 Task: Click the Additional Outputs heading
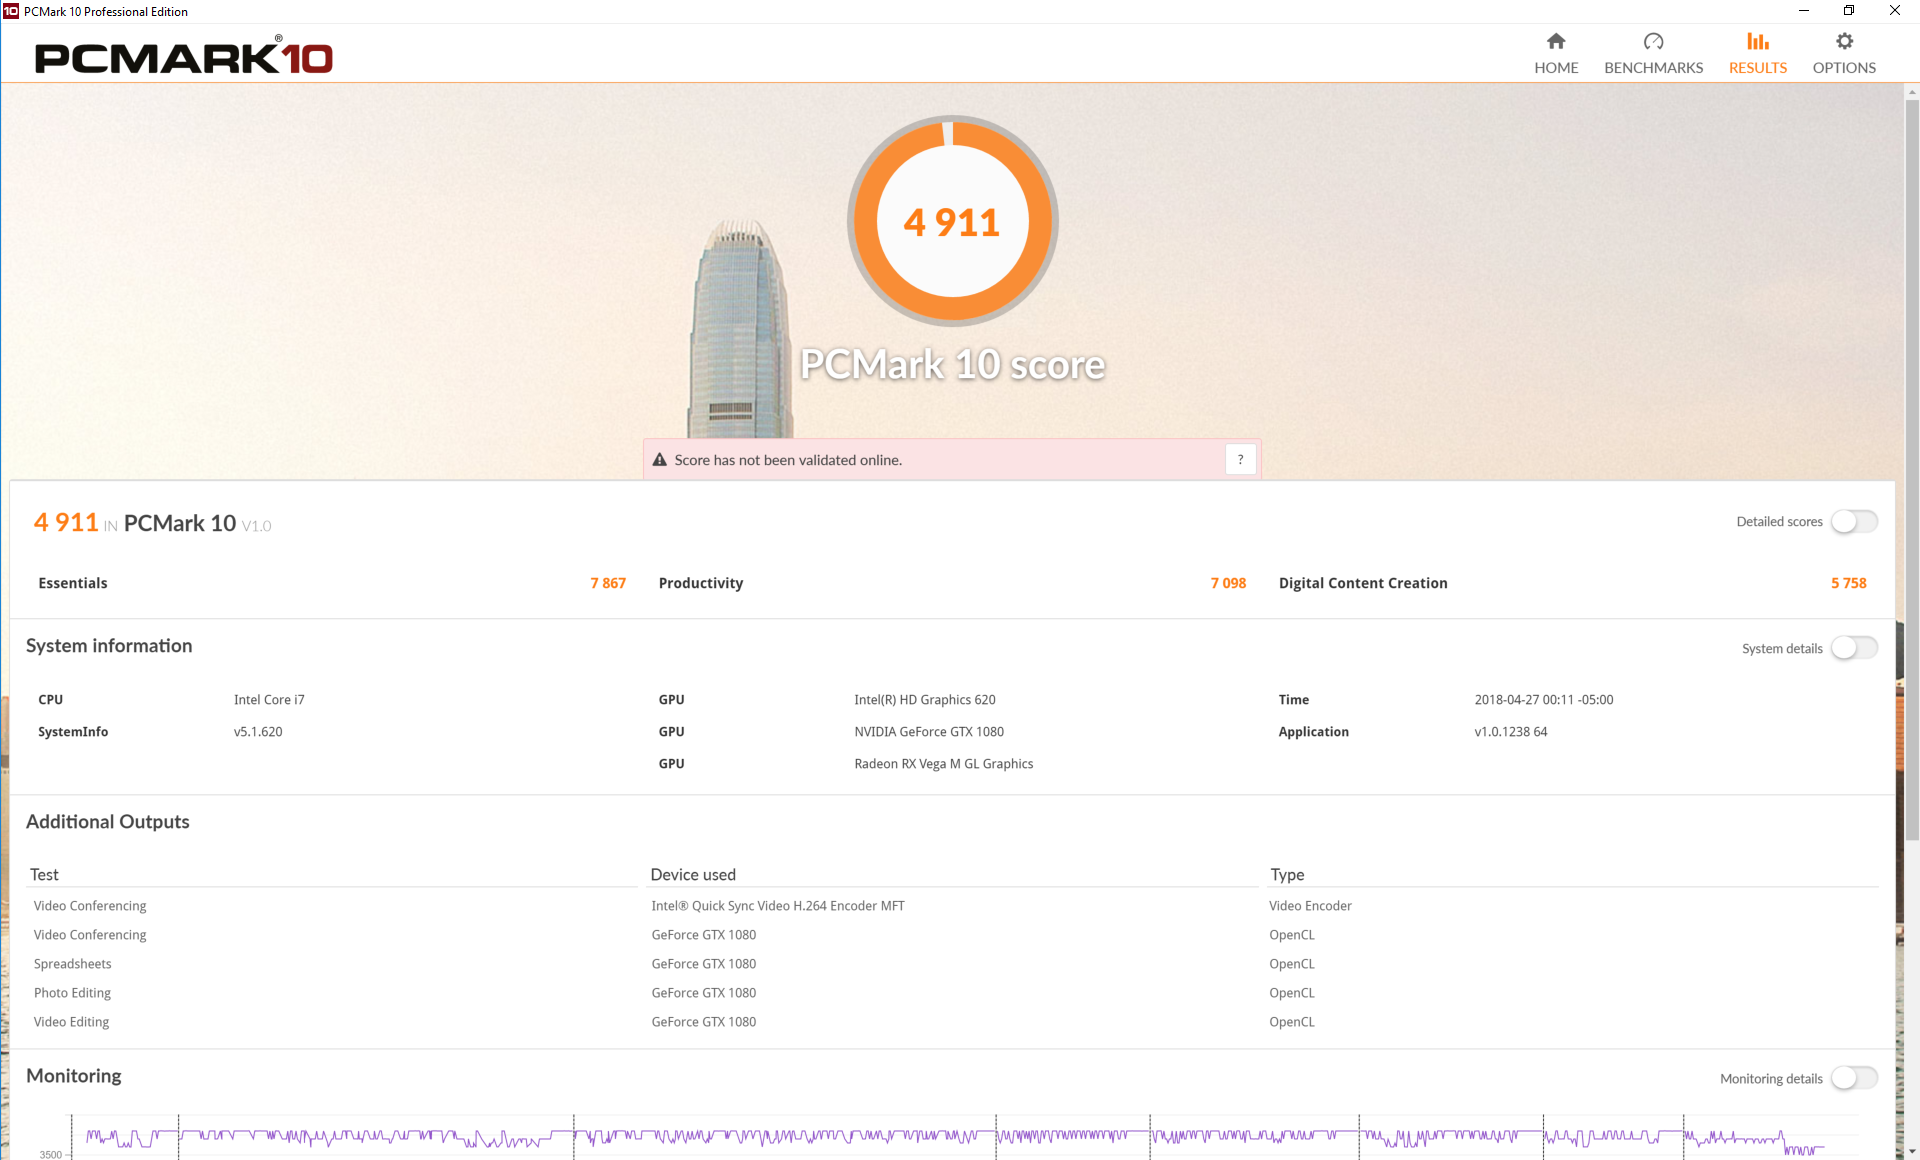(108, 822)
